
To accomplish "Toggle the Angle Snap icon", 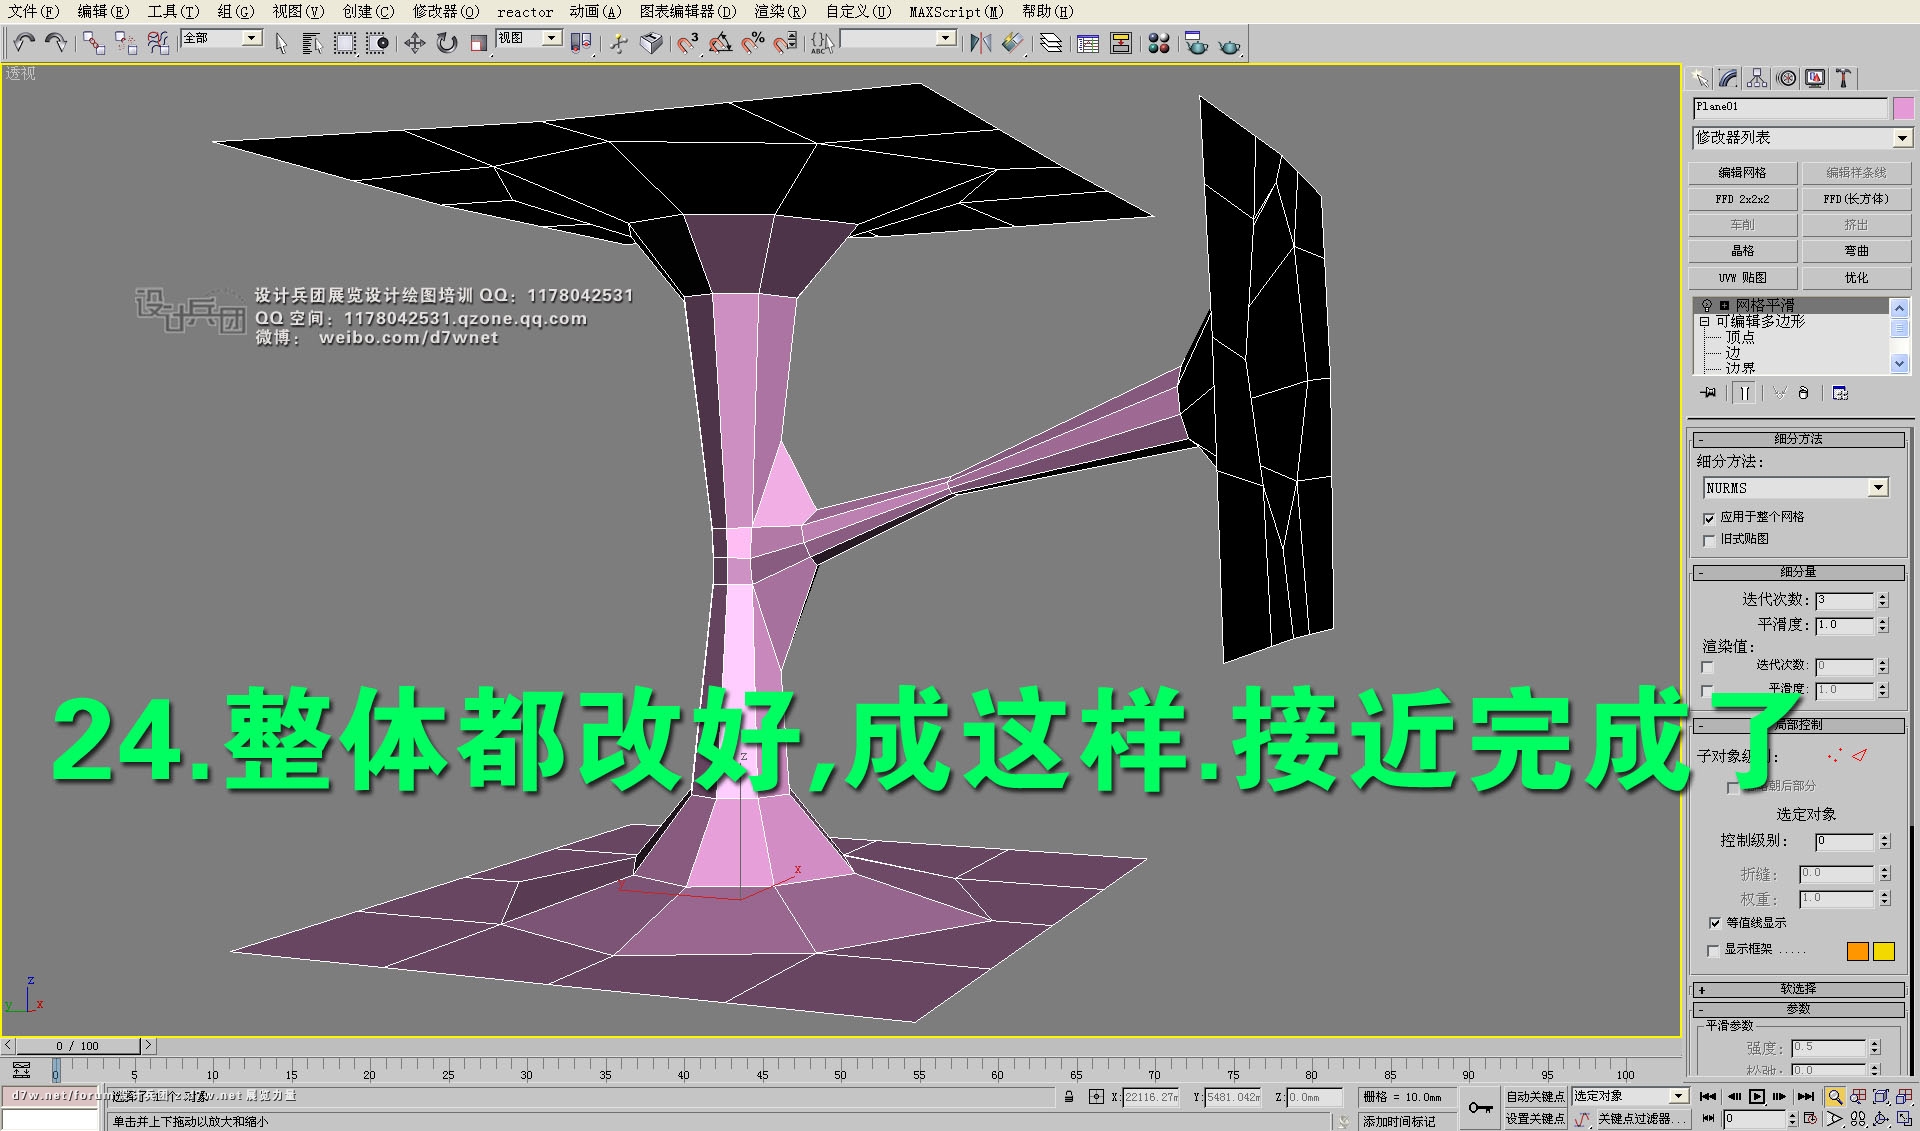I will tap(720, 42).
